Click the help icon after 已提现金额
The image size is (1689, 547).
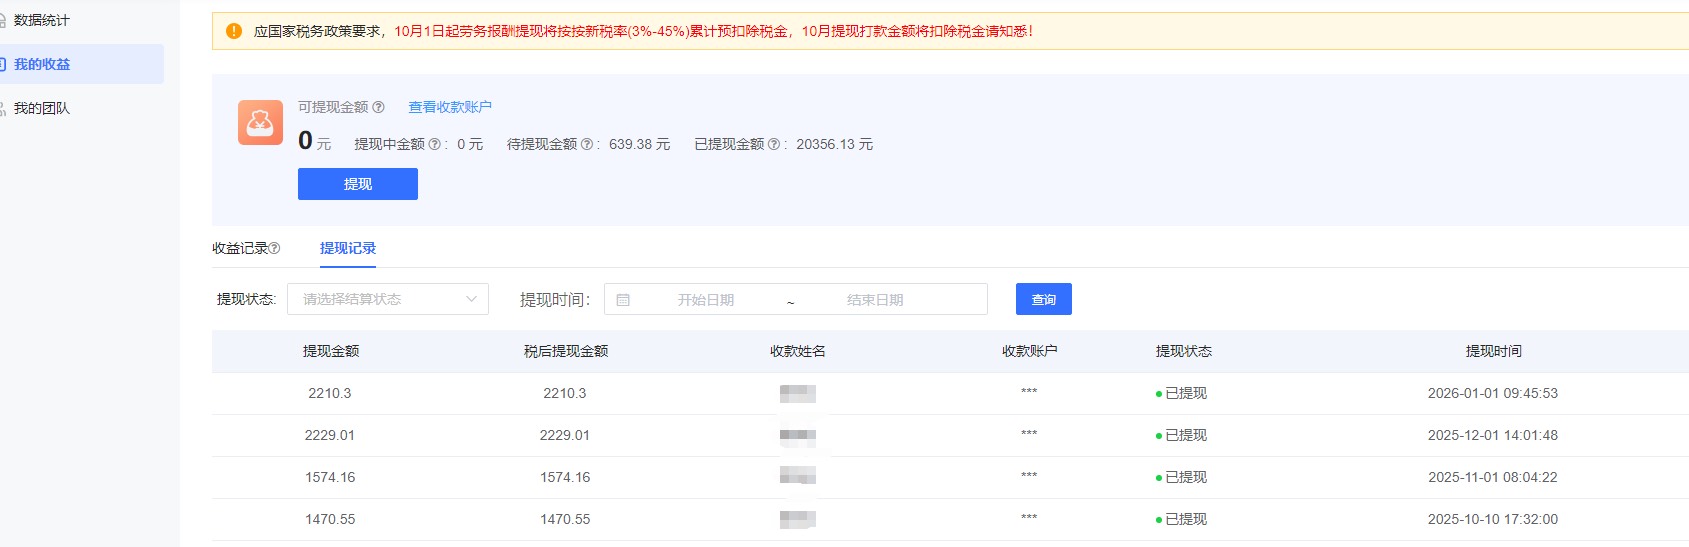coord(774,144)
